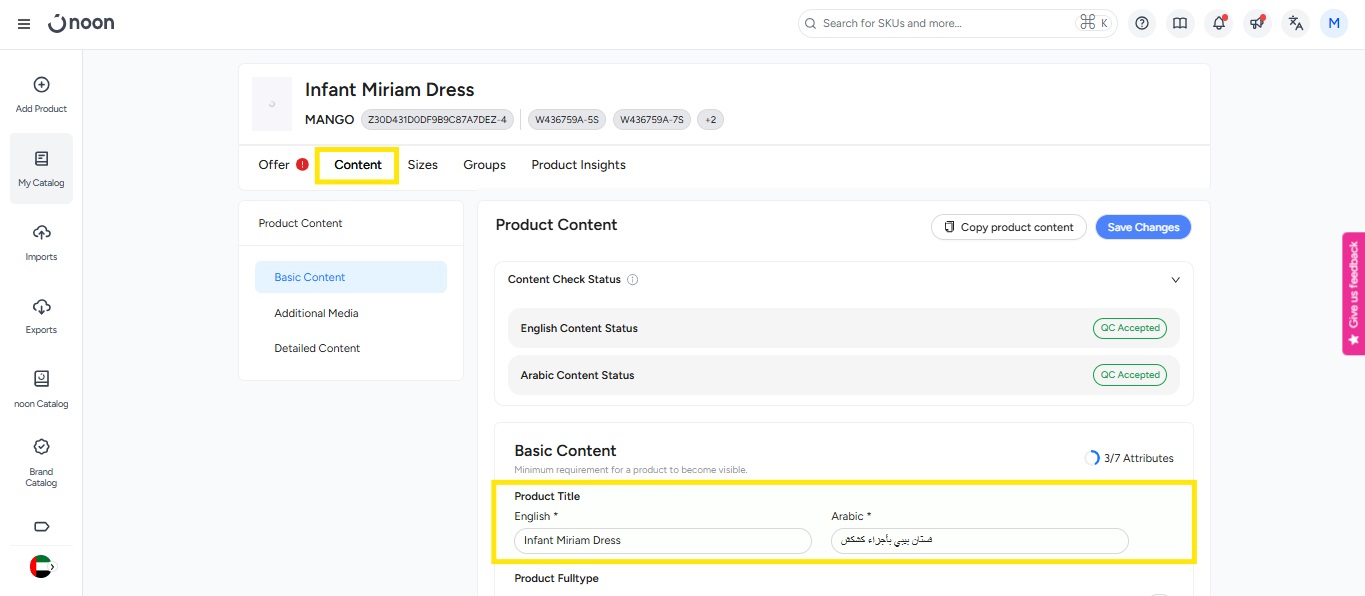Open the language translation icon

click(1295, 24)
